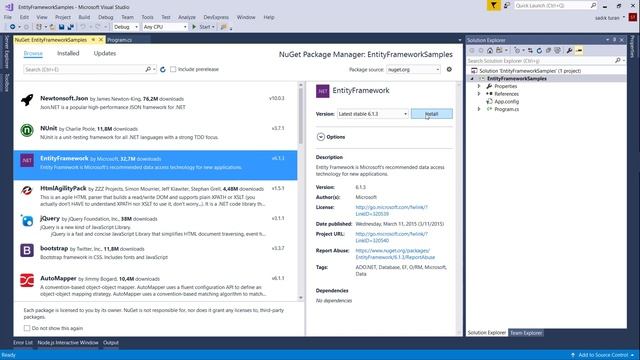This screenshot has width=640, height=360.
Task: Expand the Options section
Action: coord(320,137)
